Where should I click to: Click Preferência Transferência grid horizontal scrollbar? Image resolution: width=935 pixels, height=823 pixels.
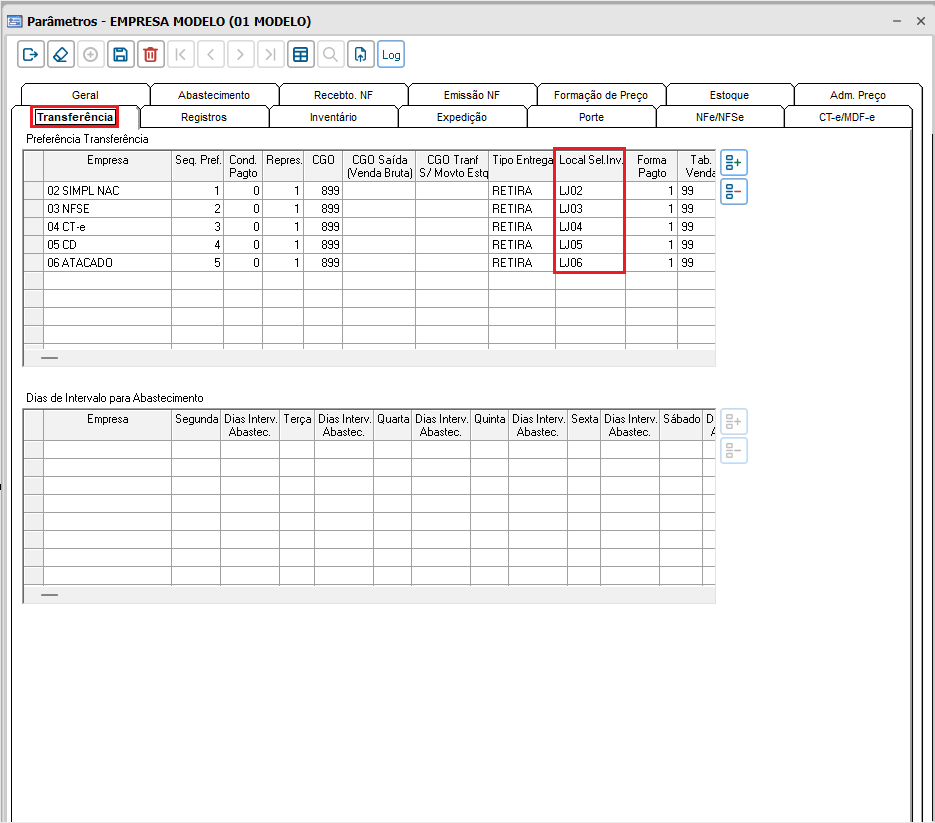(369, 358)
